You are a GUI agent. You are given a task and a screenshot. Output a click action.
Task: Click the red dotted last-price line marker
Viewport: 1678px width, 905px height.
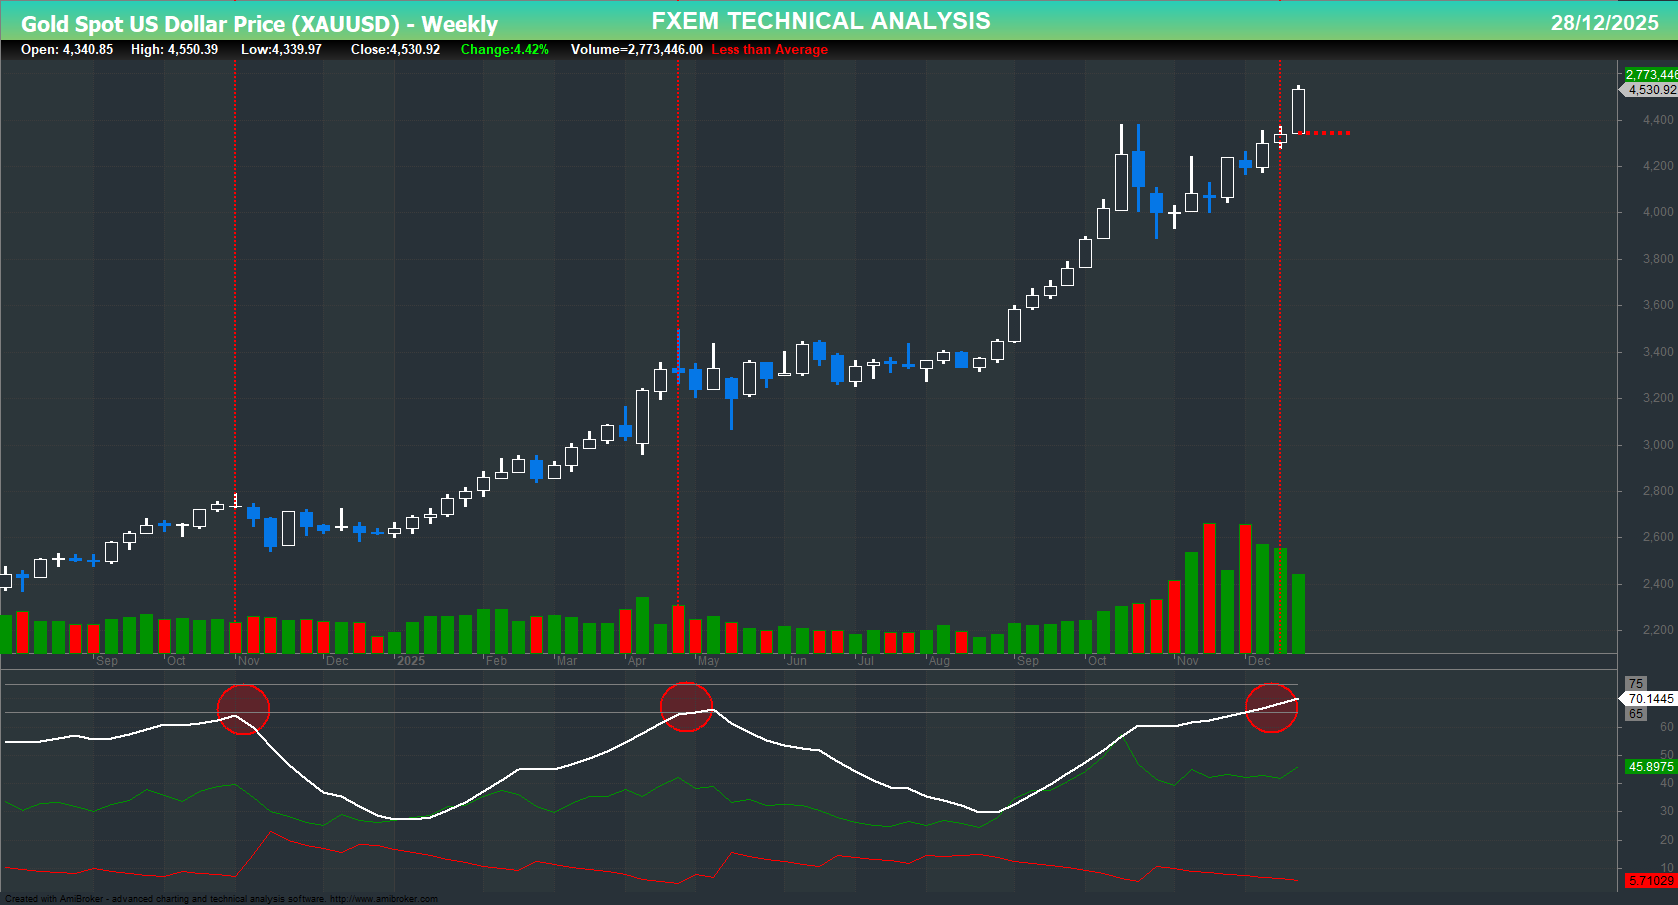click(x=1325, y=132)
